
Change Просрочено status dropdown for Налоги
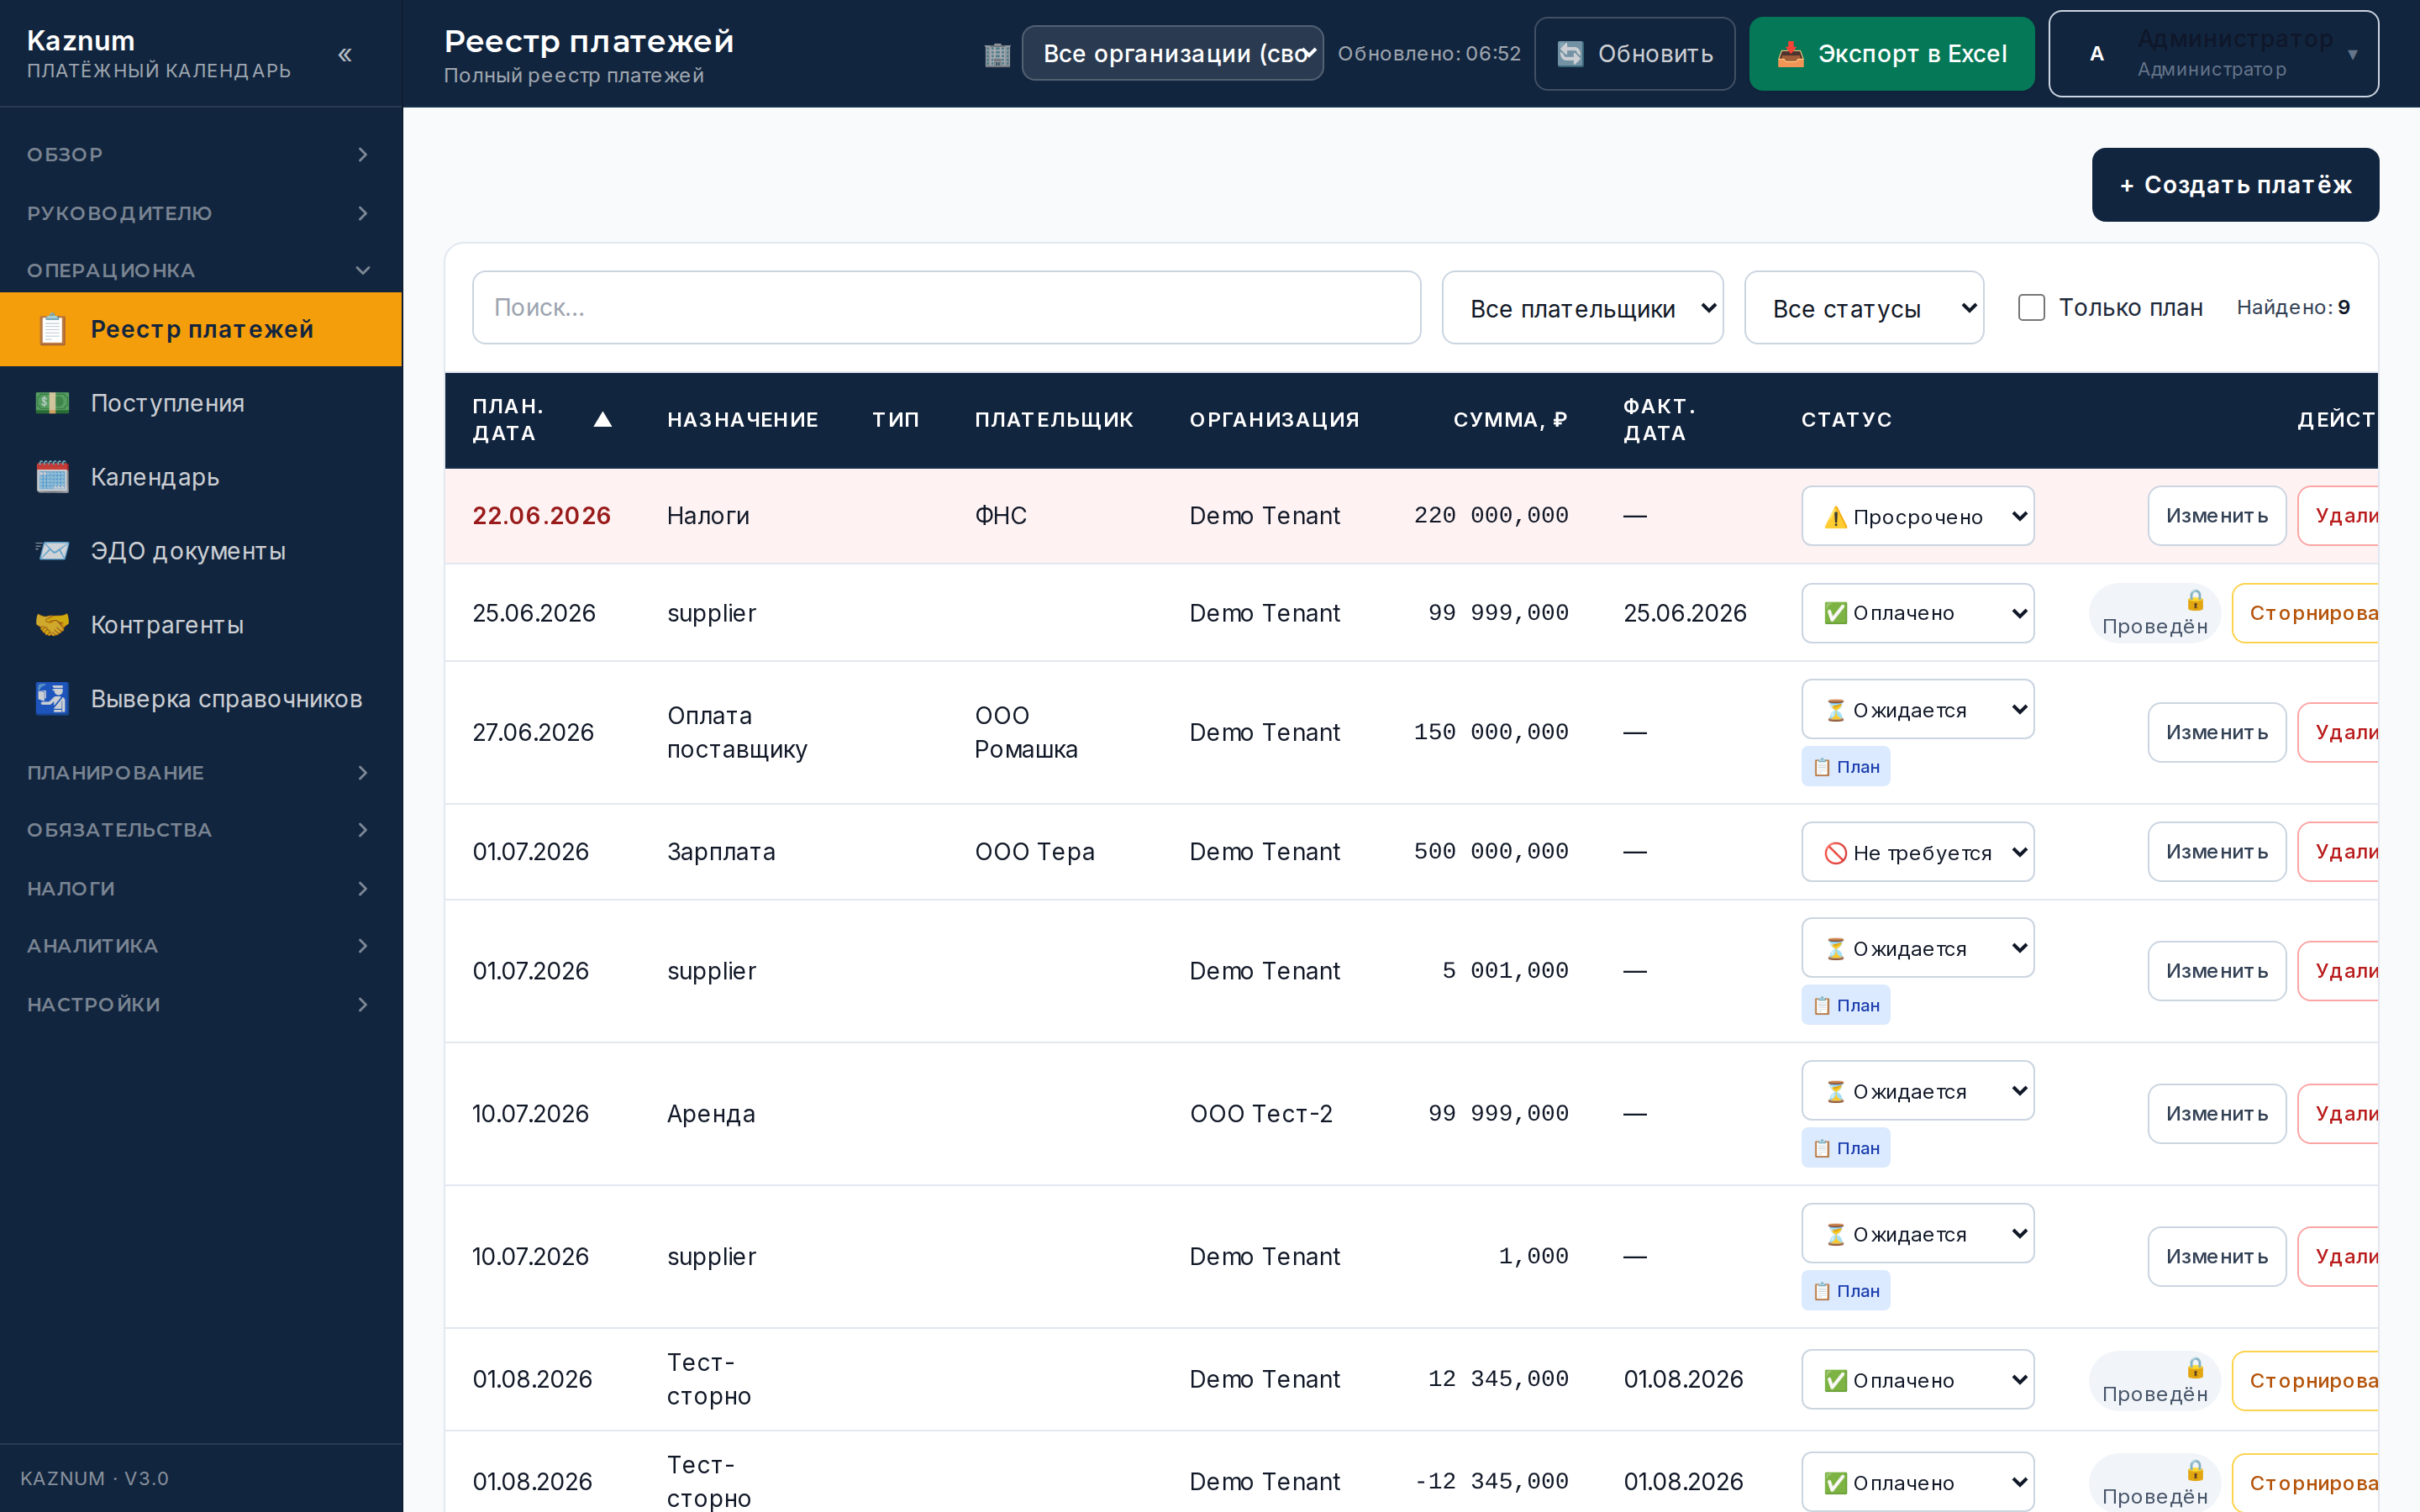tap(1917, 516)
